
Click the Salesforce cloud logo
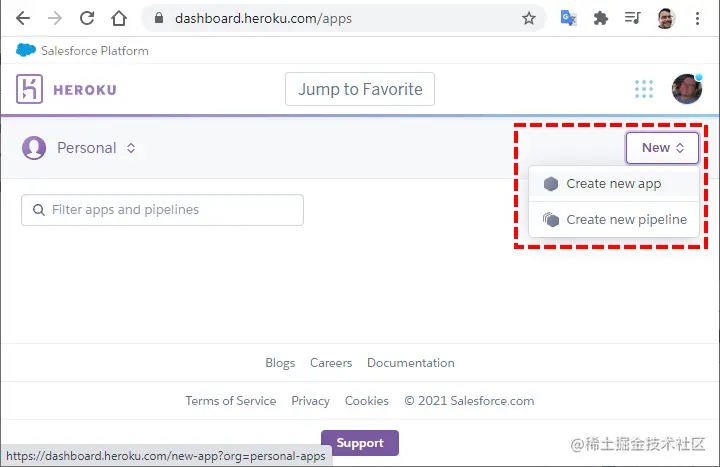[x=26, y=50]
